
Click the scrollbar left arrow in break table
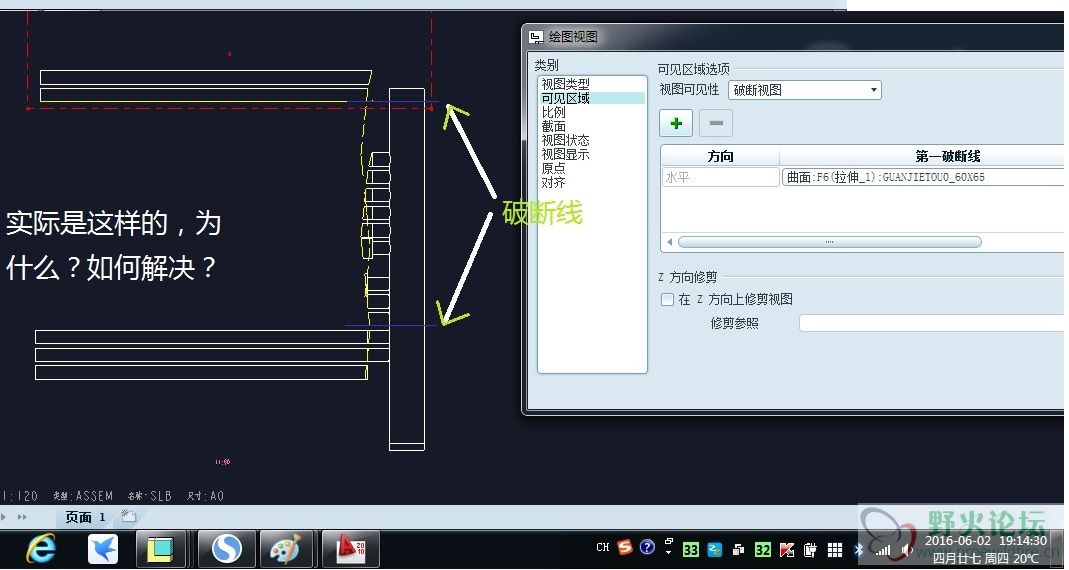669,242
